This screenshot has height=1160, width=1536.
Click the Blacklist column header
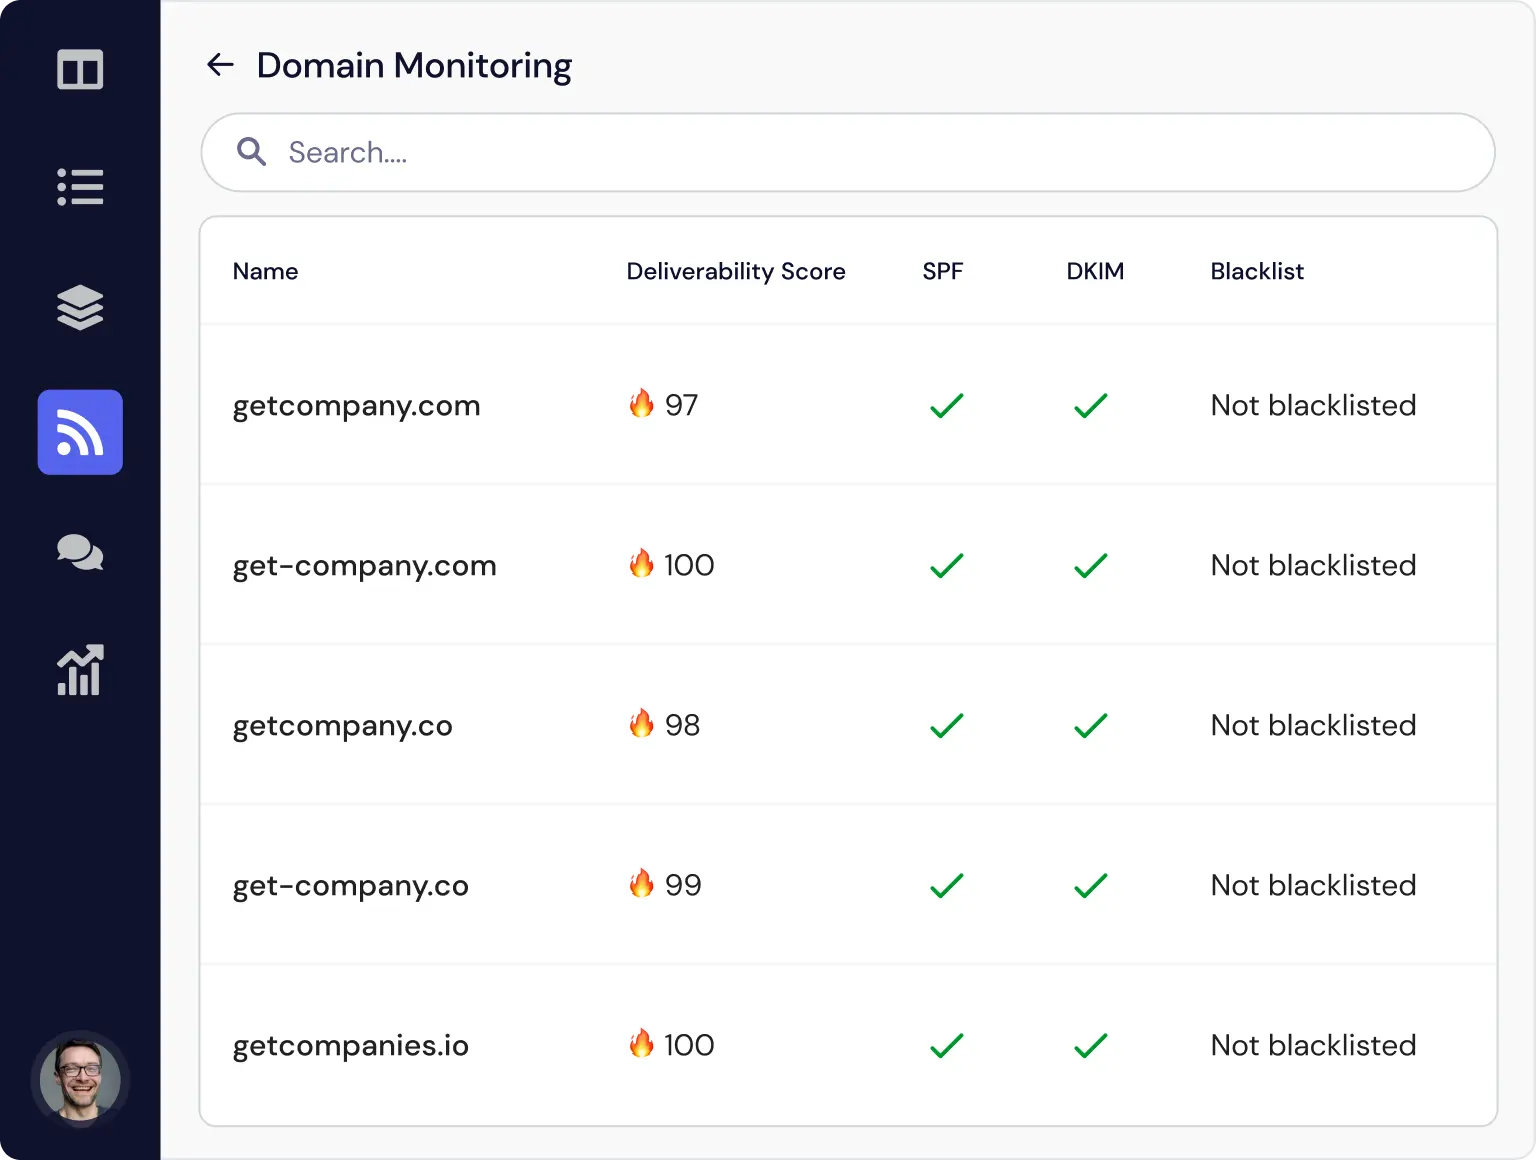[1257, 271]
